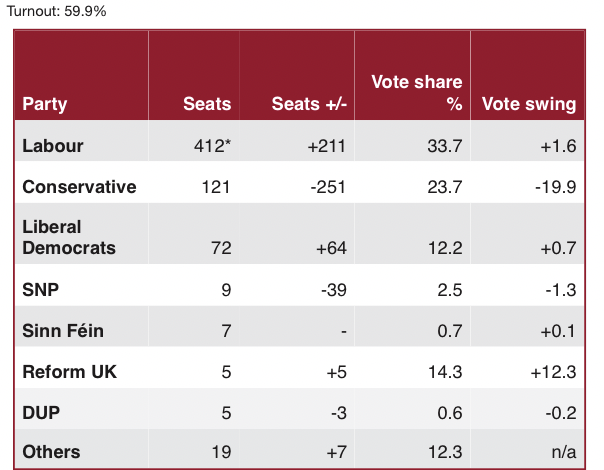Click the SNP row label

point(41,288)
